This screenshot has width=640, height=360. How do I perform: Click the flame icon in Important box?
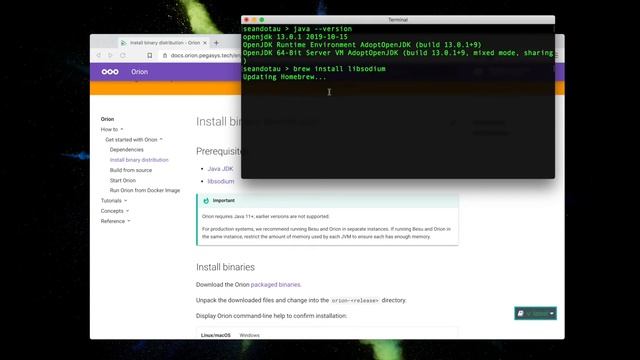[206, 201]
